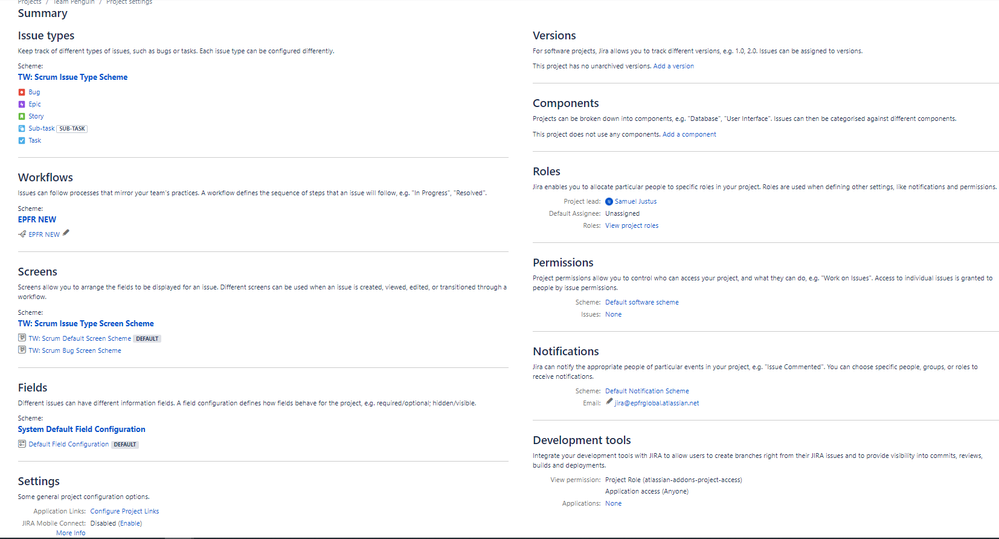Click None link for Applications
Image resolution: width=999 pixels, height=539 pixels.
[613, 504]
